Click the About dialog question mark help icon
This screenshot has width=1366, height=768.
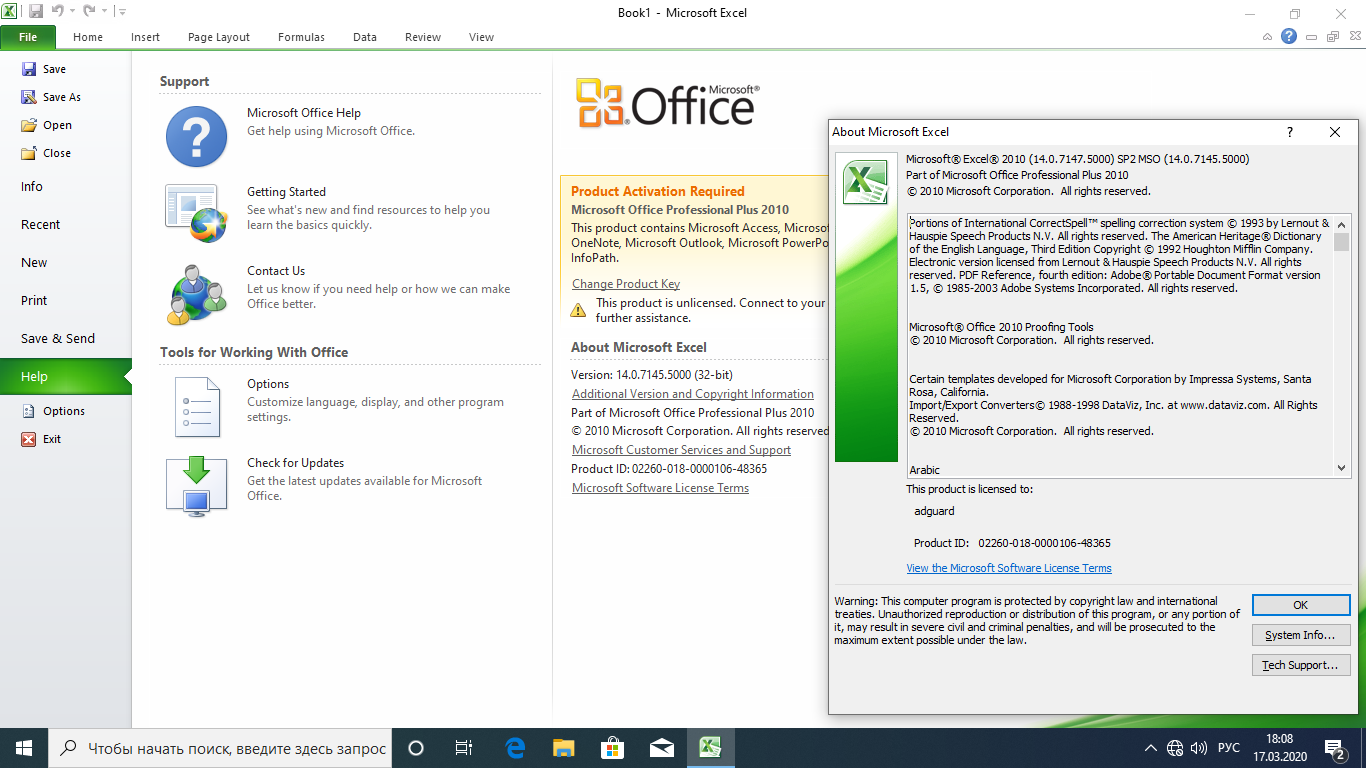pyautogui.click(x=1290, y=132)
